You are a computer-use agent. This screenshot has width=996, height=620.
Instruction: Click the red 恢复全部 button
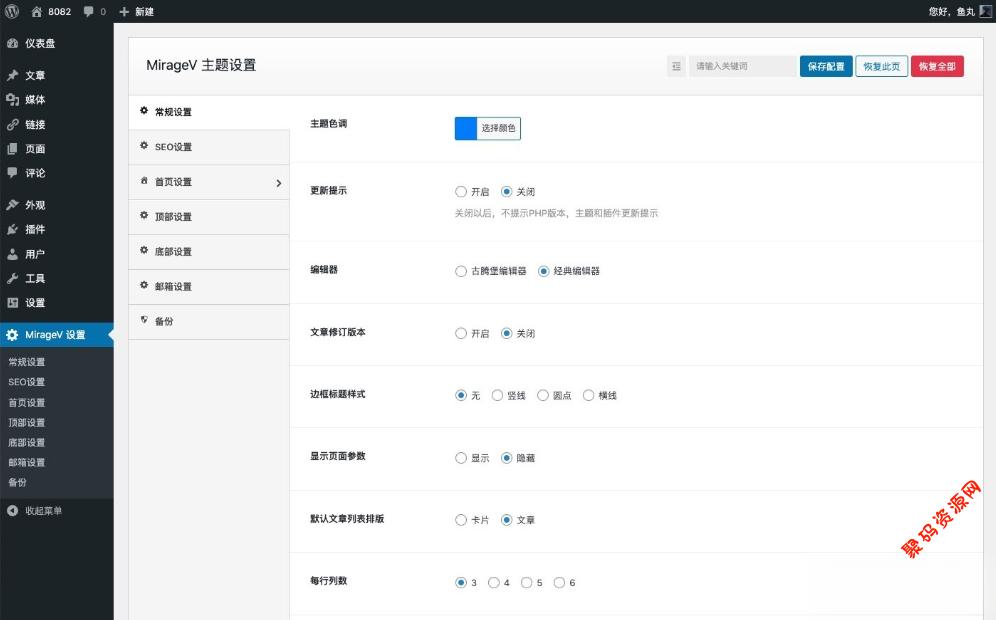point(937,67)
